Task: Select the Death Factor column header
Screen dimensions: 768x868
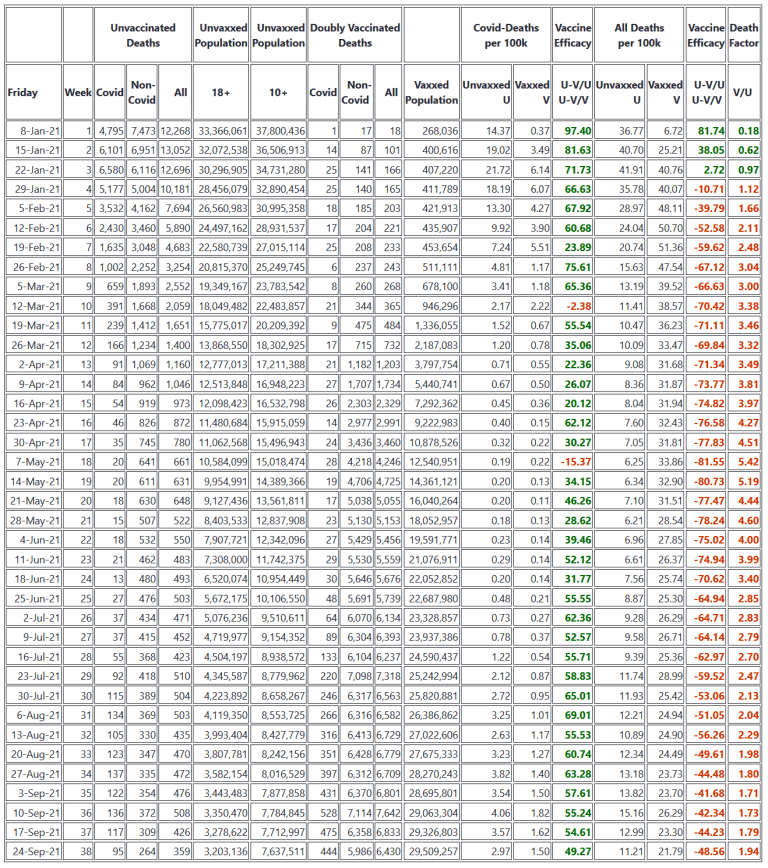Action: (743, 36)
